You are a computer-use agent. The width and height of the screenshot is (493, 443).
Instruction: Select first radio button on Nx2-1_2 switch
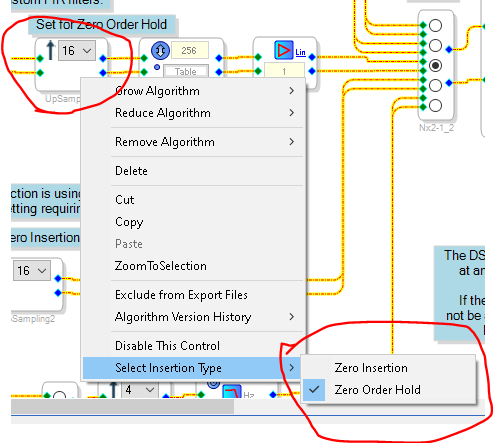(435, 25)
